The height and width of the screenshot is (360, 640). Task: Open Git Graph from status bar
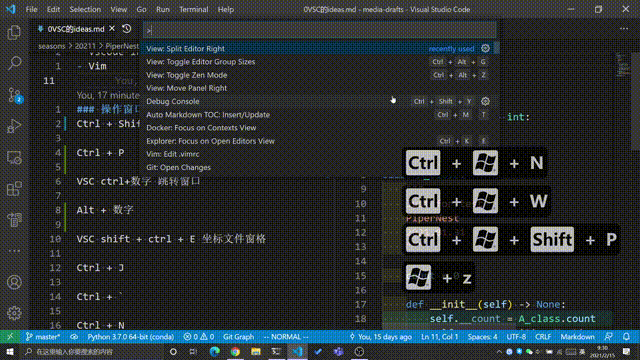[238, 337]
